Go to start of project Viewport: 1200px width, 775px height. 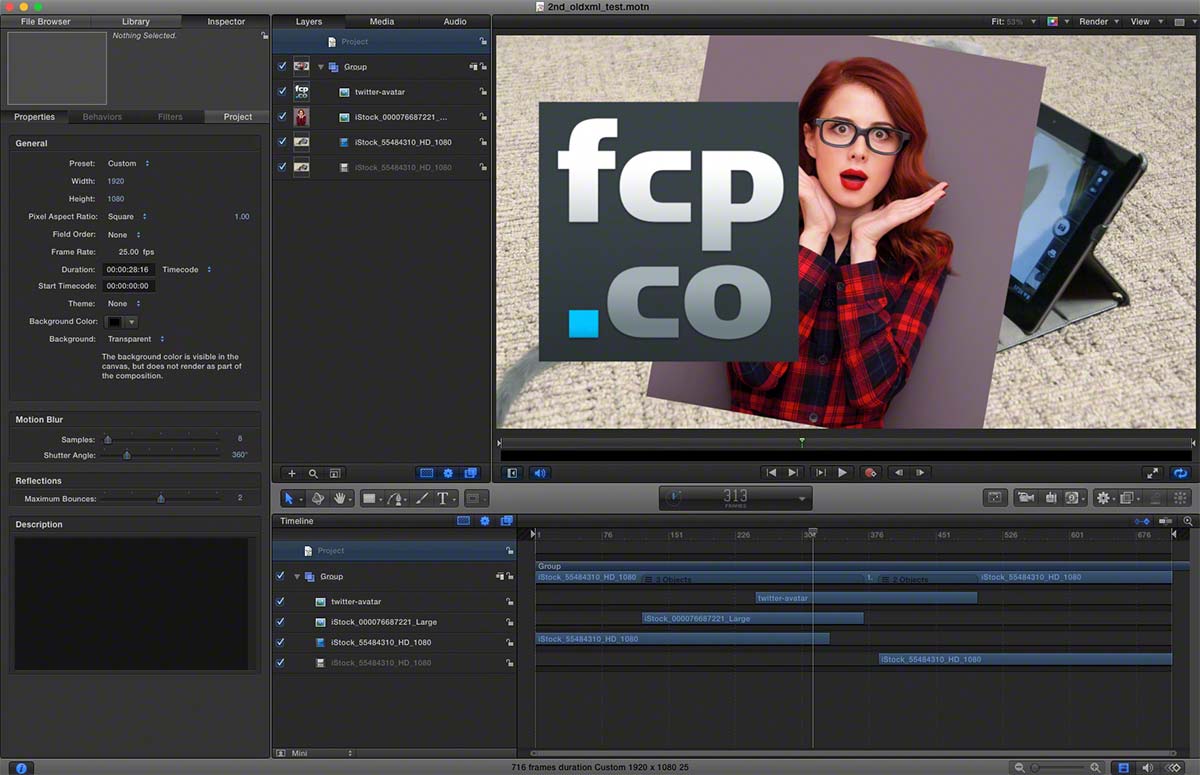pos(770,473)
